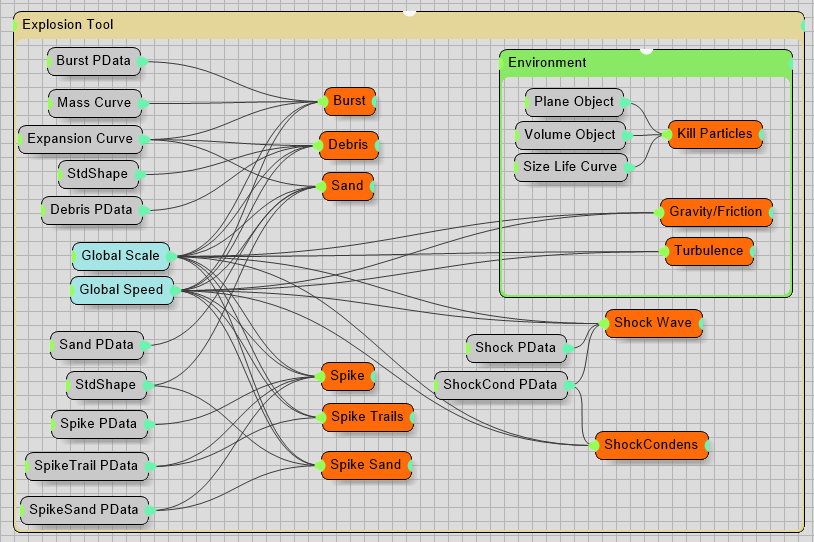Click the Global Scale helper node
Screen dimensions: 814x542
click(120, 256)
